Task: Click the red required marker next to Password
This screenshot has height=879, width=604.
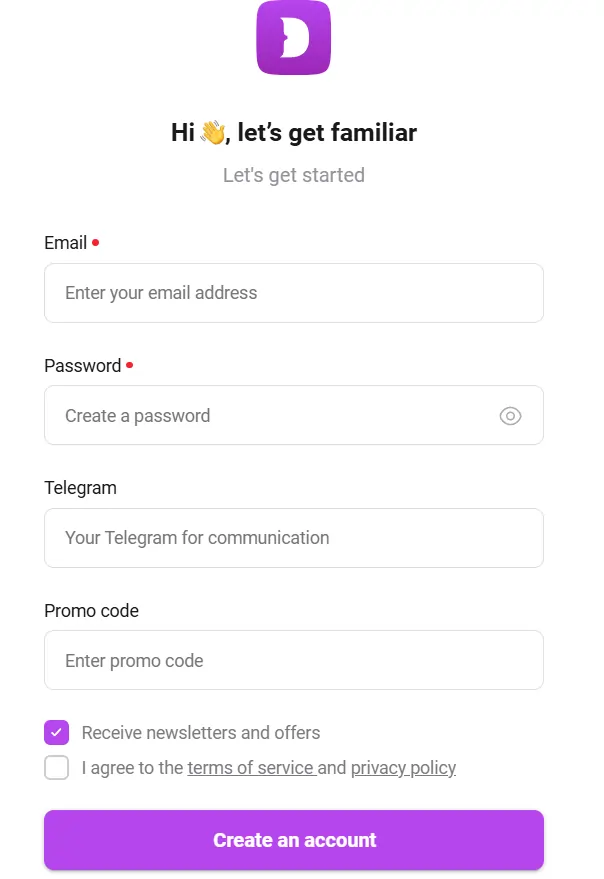Action: pyautogui.click(x=131, y=363)
